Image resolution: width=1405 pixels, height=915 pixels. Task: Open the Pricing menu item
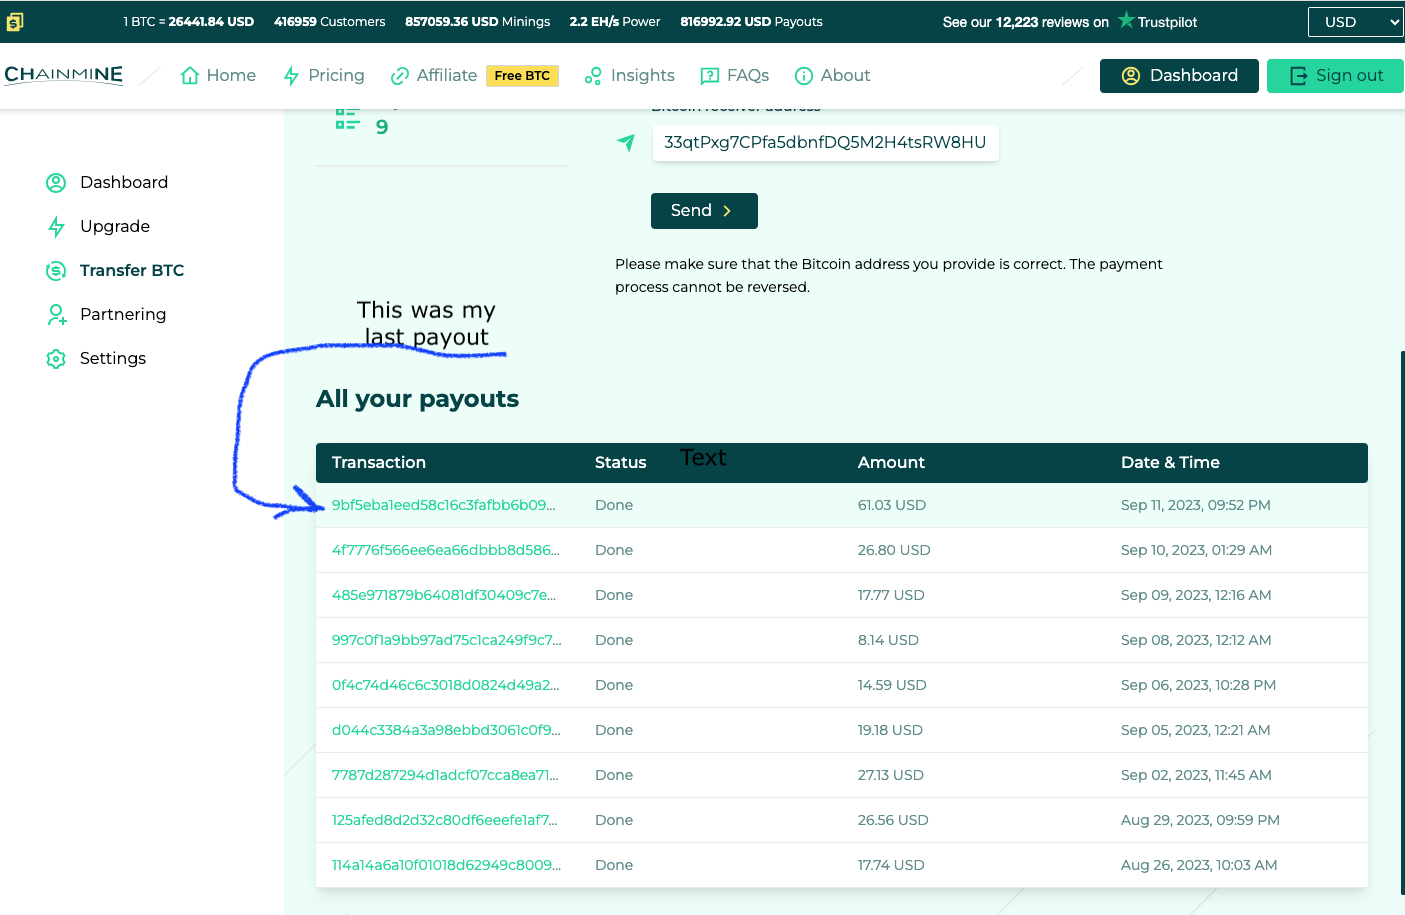(324, 76)
